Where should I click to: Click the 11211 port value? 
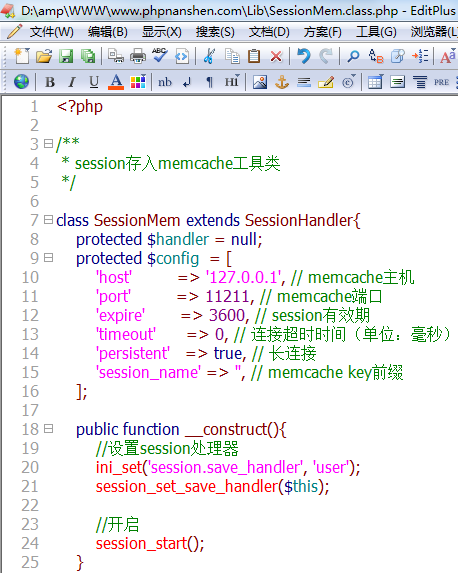[x=227, y=296]
